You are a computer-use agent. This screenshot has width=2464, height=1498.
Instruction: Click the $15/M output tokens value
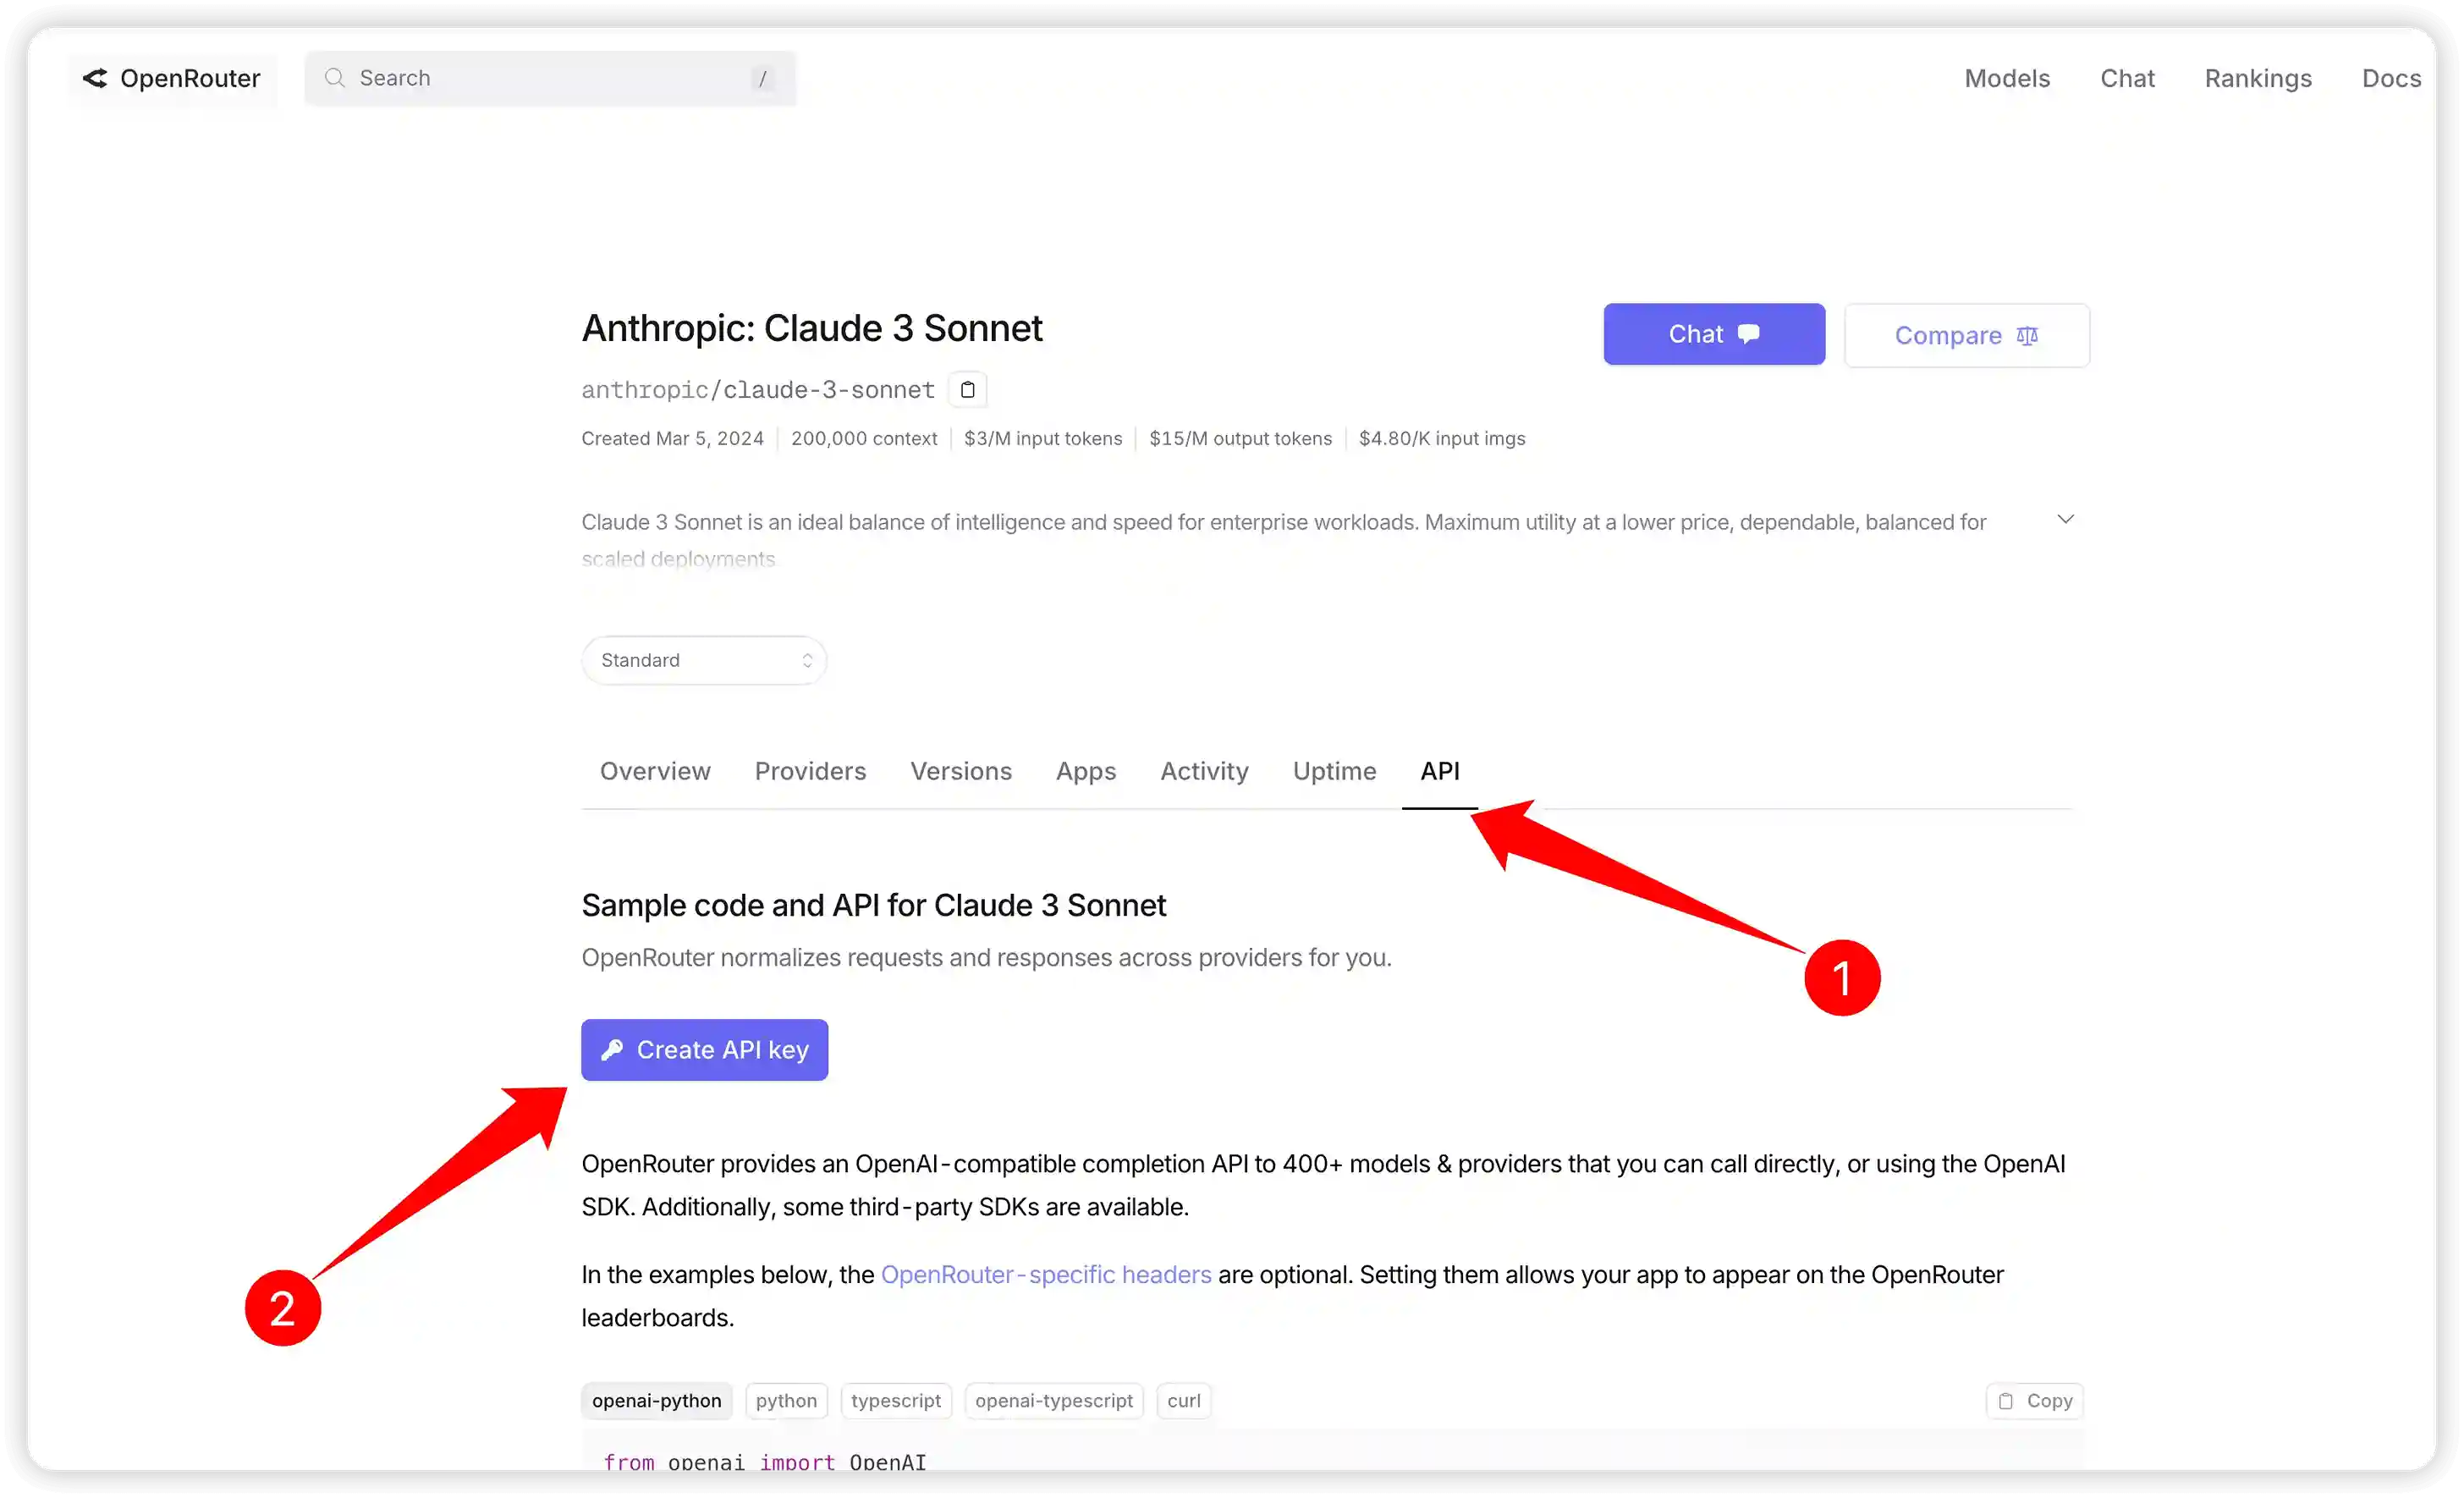pyautogui.click(x=1240, y=438)
